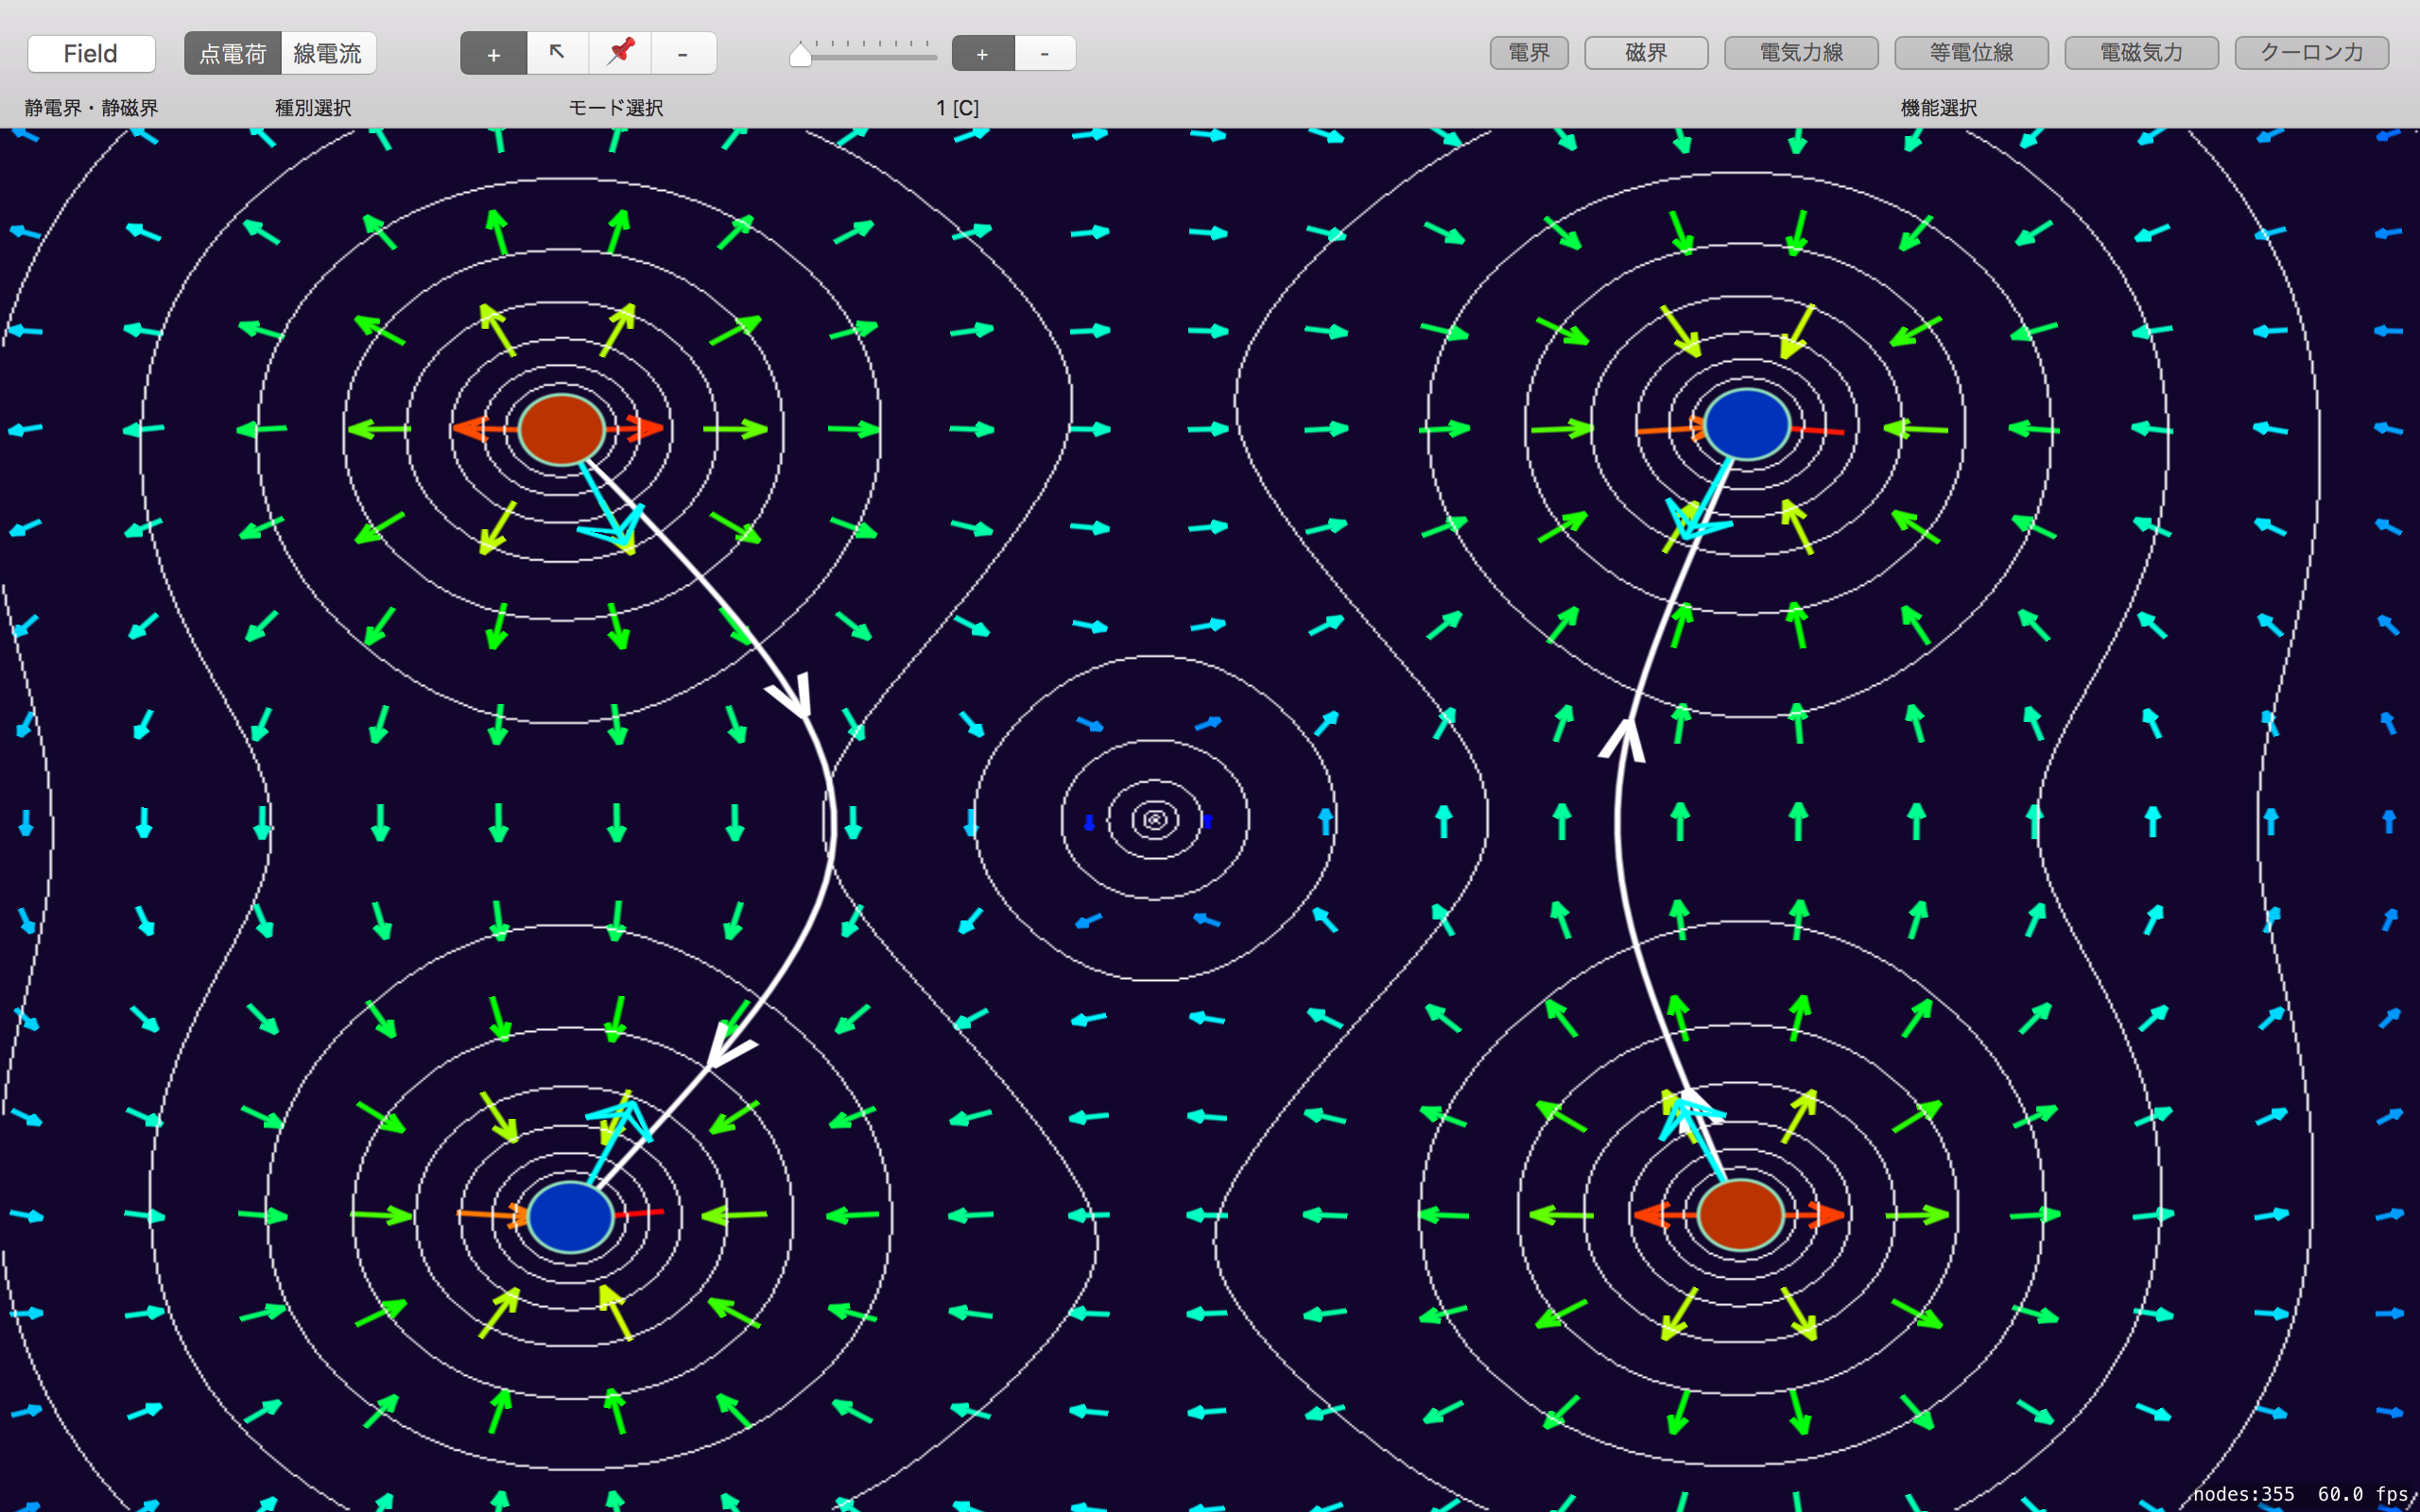Image resolution: width=2420 pixels, height=1512 pixels.
Task: Click the モード選択 label
Action: tap(616, 108)
